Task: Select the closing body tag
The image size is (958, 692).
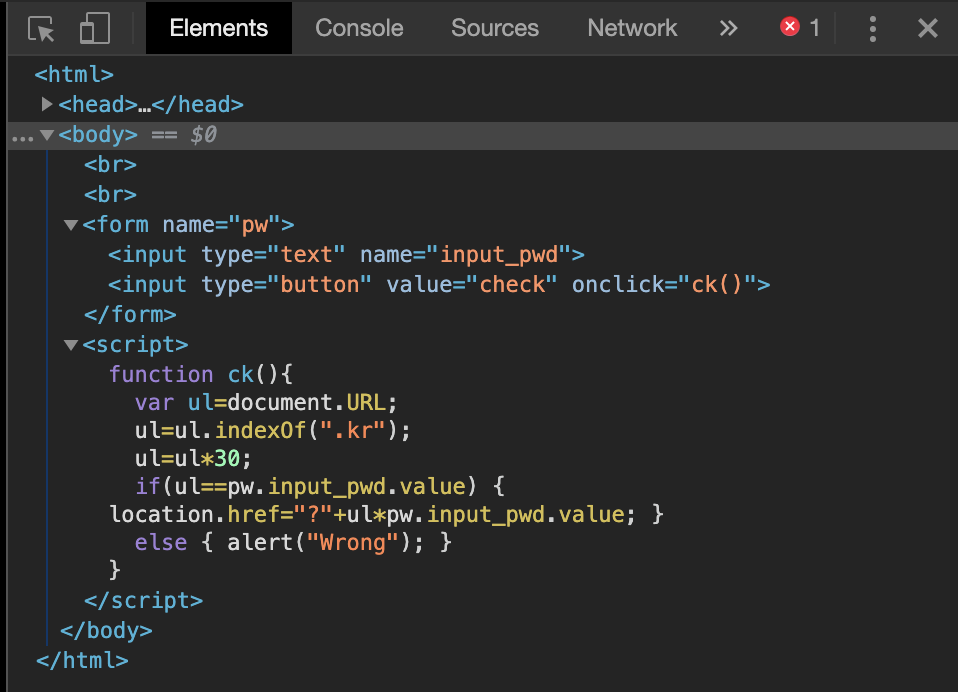Action: point(106,630)
